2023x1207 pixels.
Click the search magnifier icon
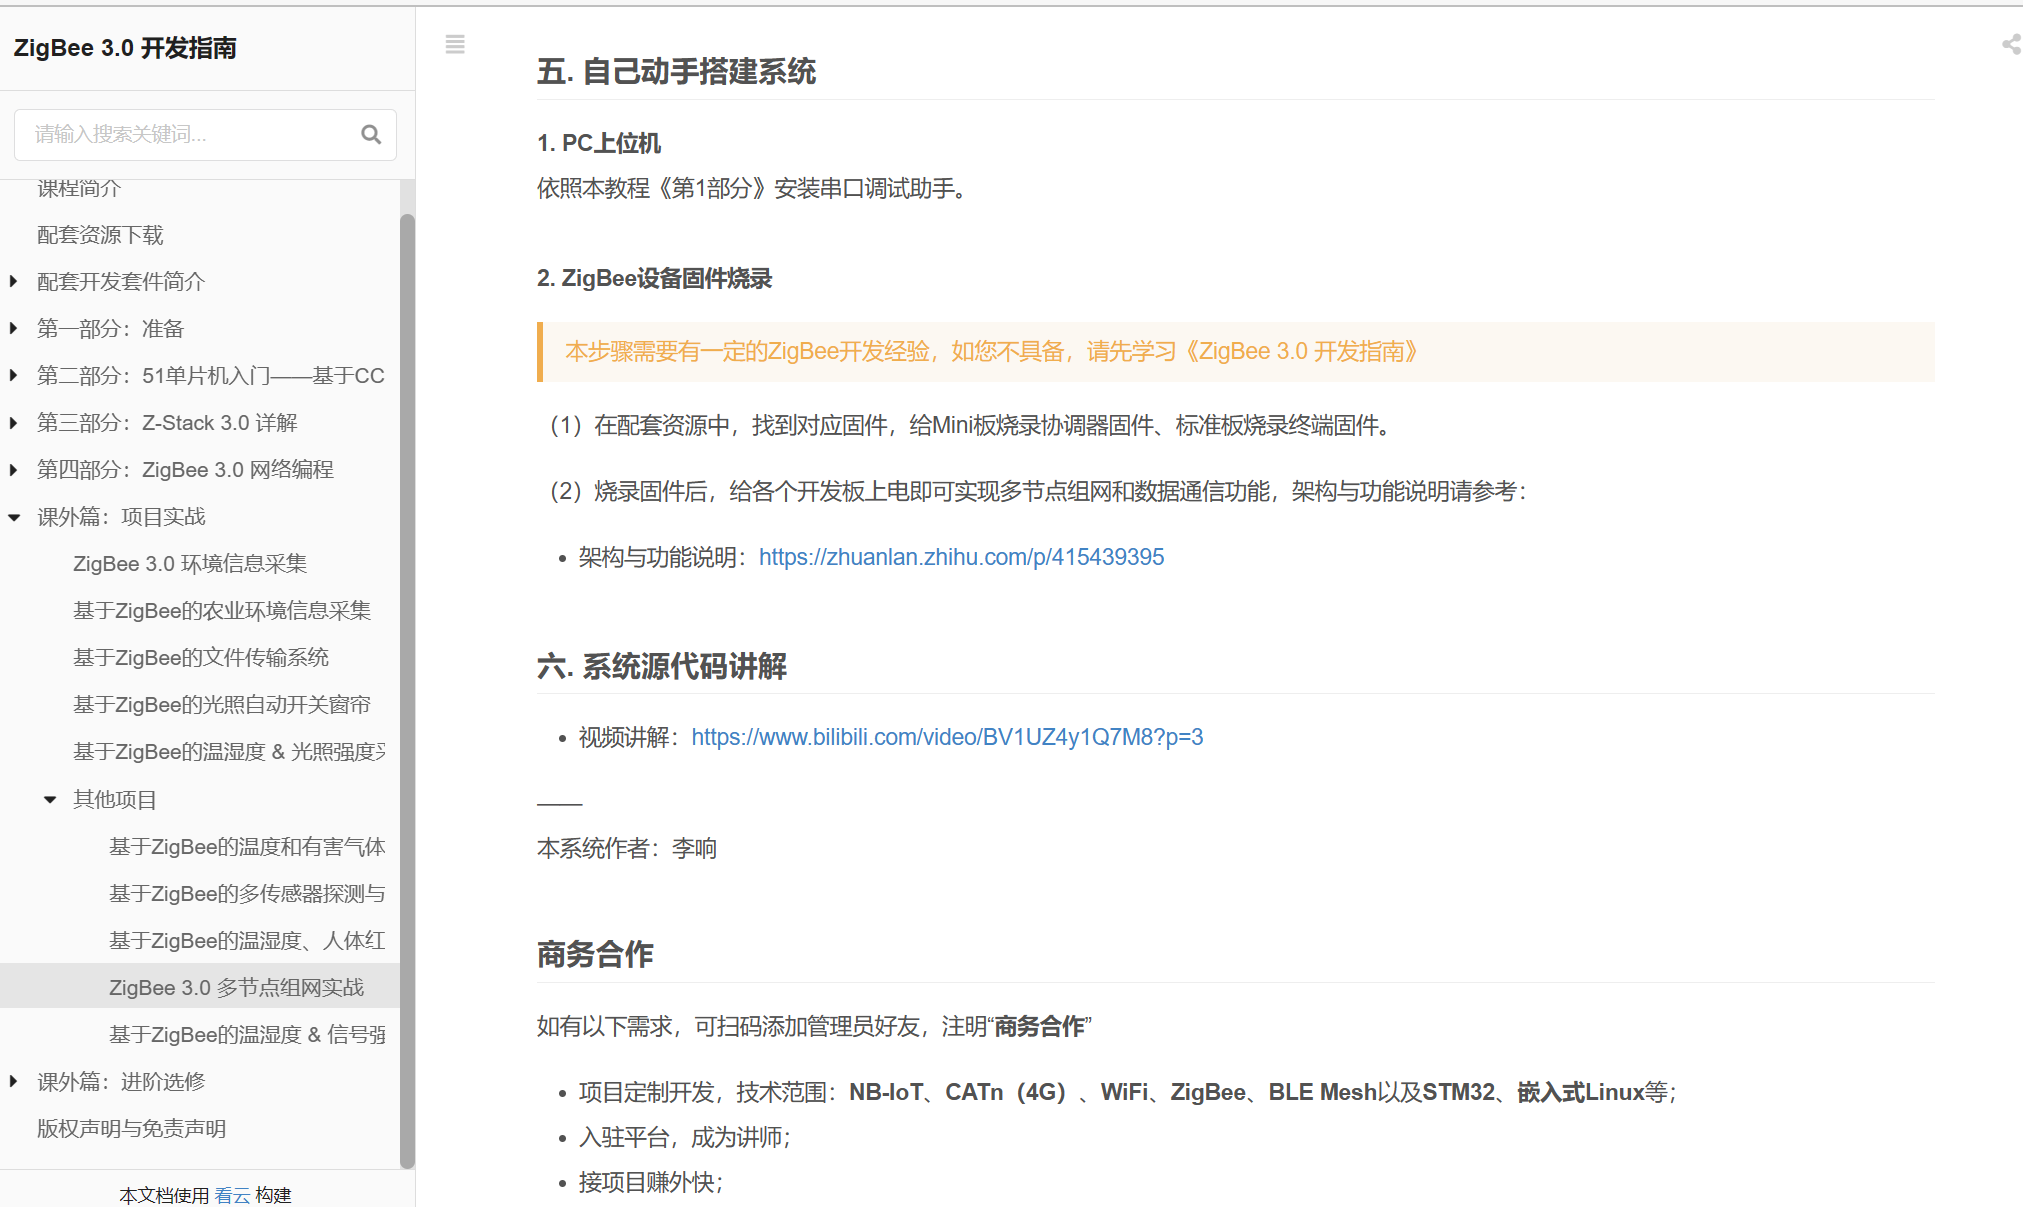[x=371, y=134]
